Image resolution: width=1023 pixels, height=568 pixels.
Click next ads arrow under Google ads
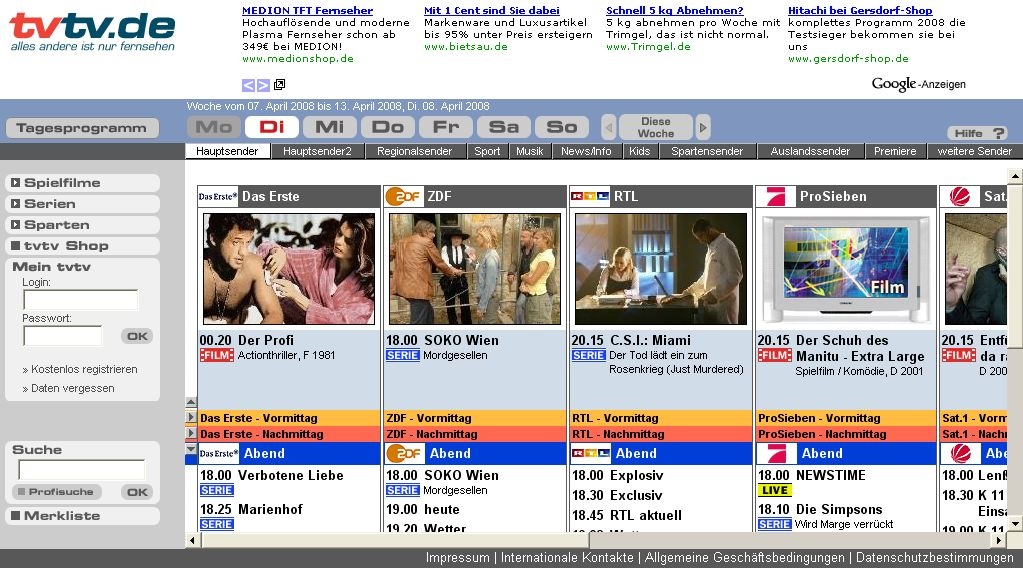(x=263, y=85)
